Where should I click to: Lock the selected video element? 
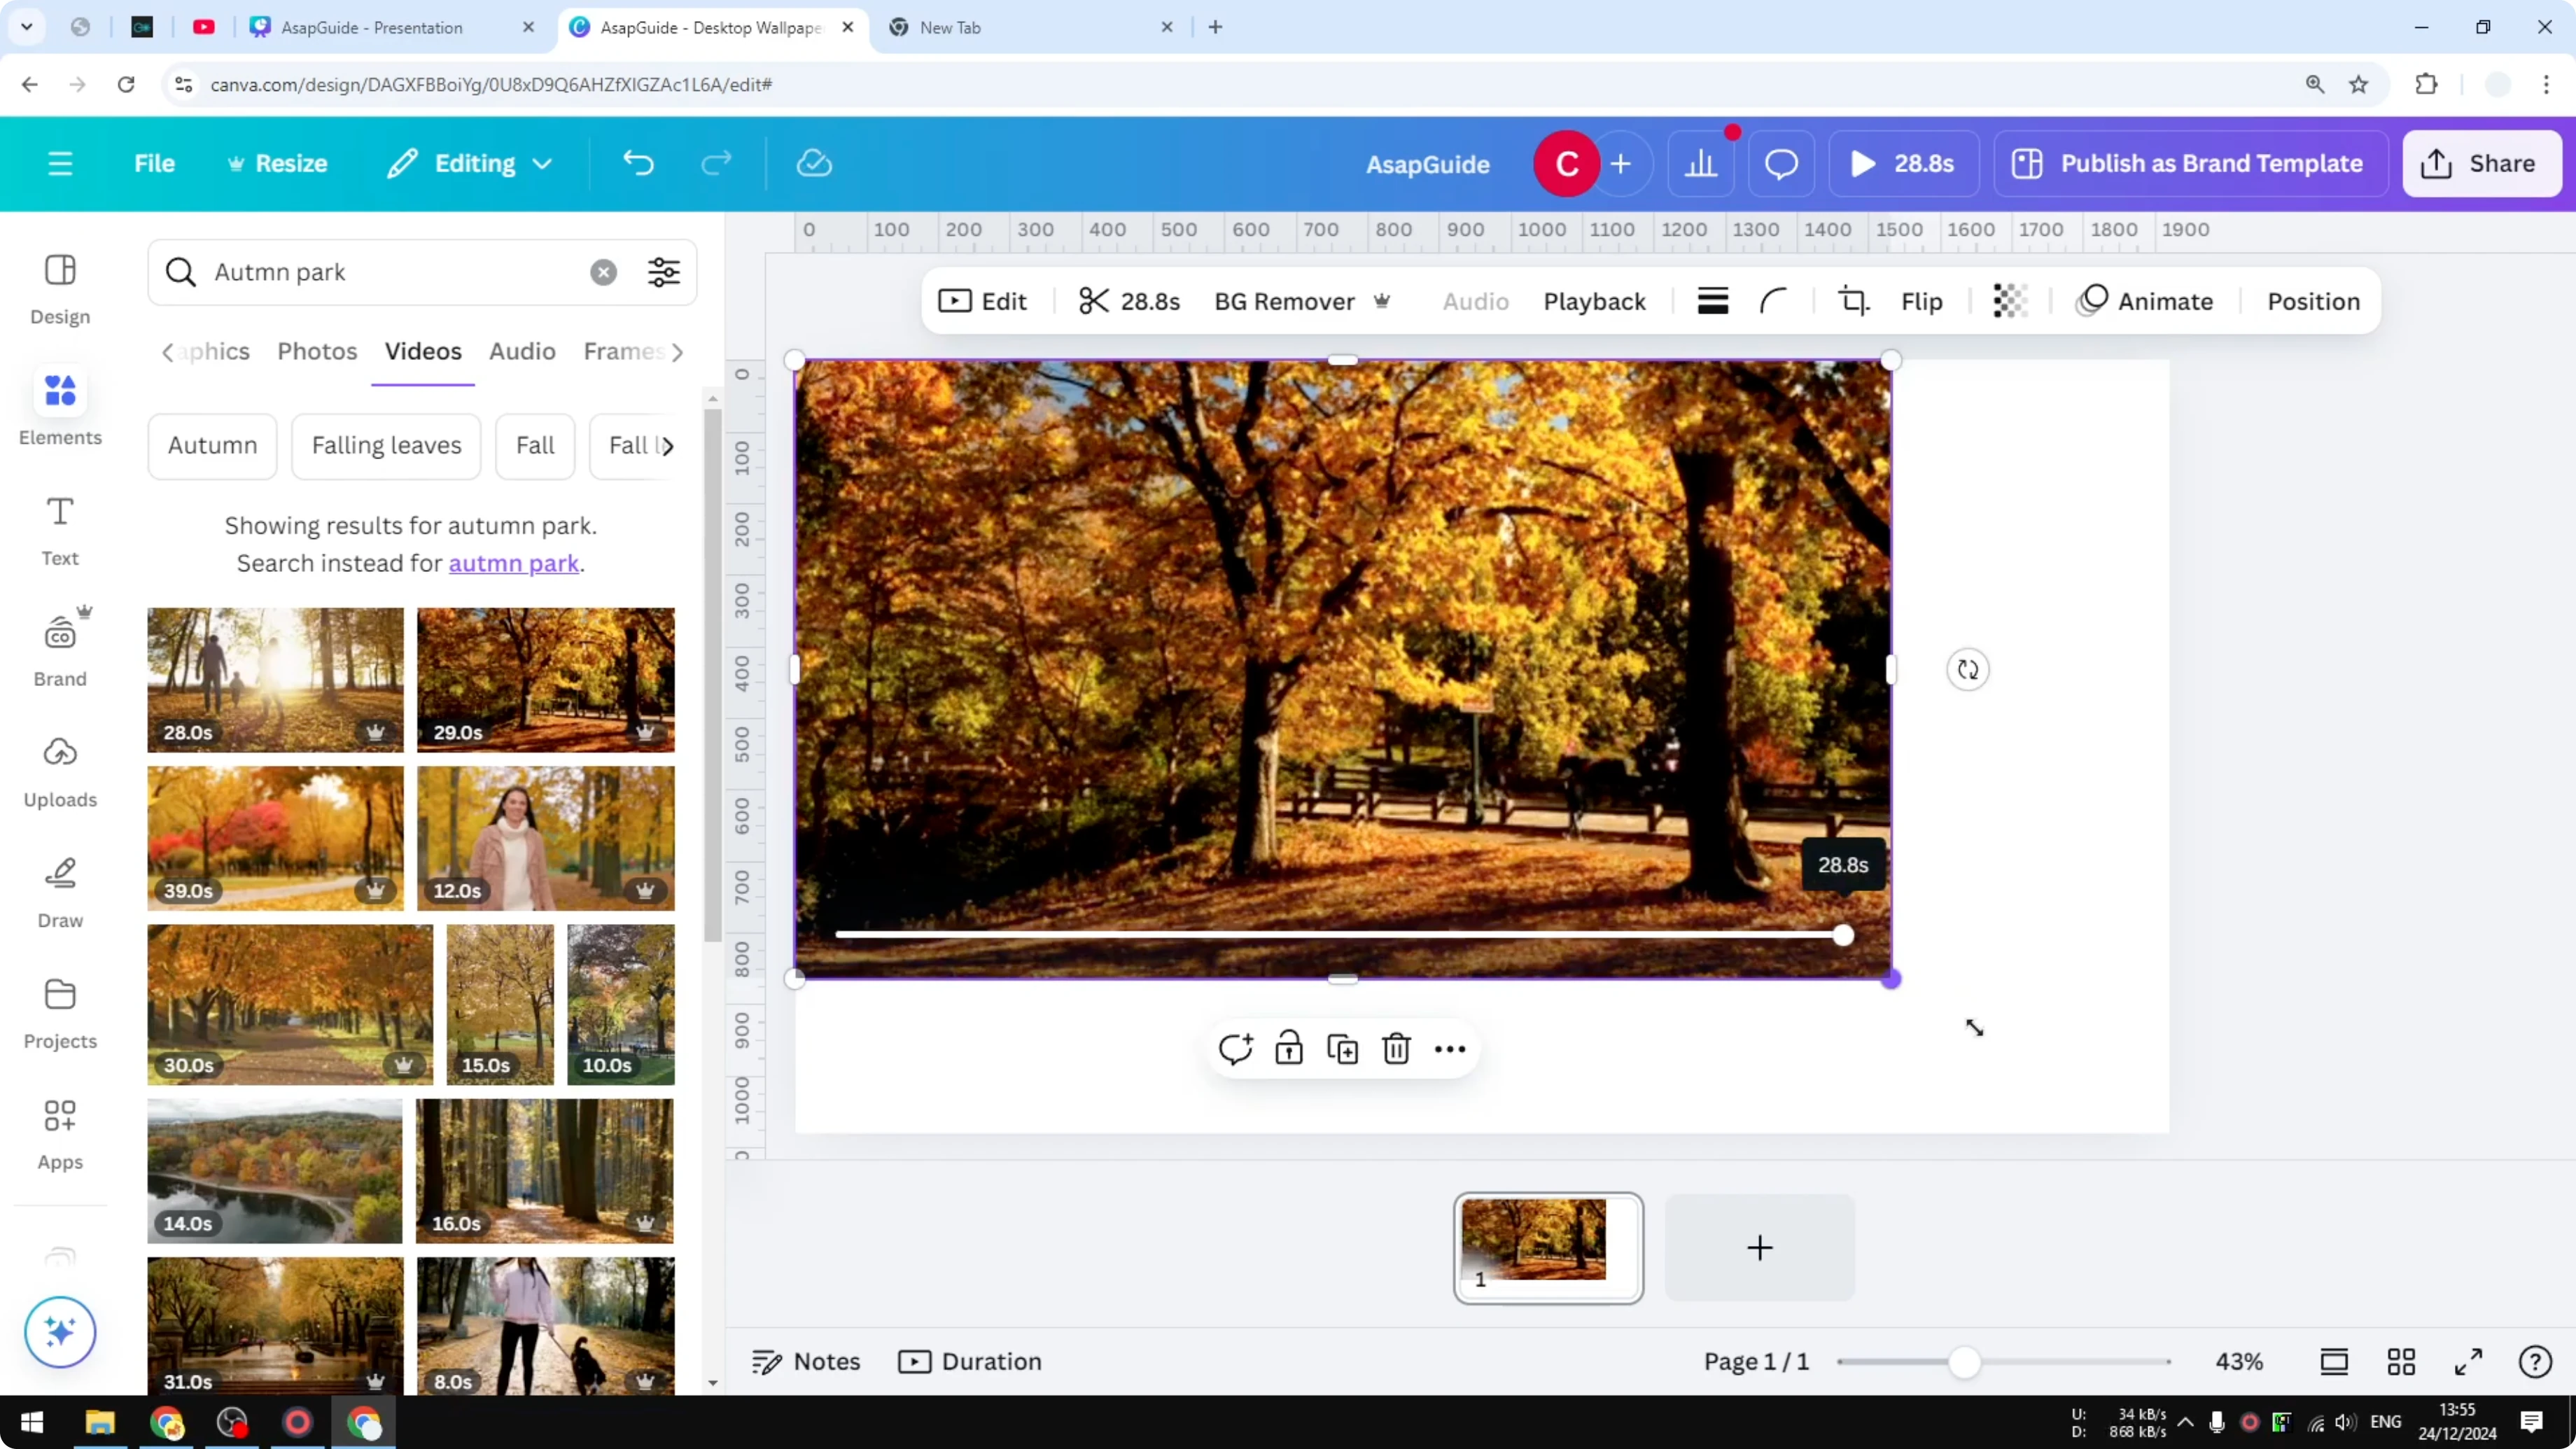[1289, 1048]
